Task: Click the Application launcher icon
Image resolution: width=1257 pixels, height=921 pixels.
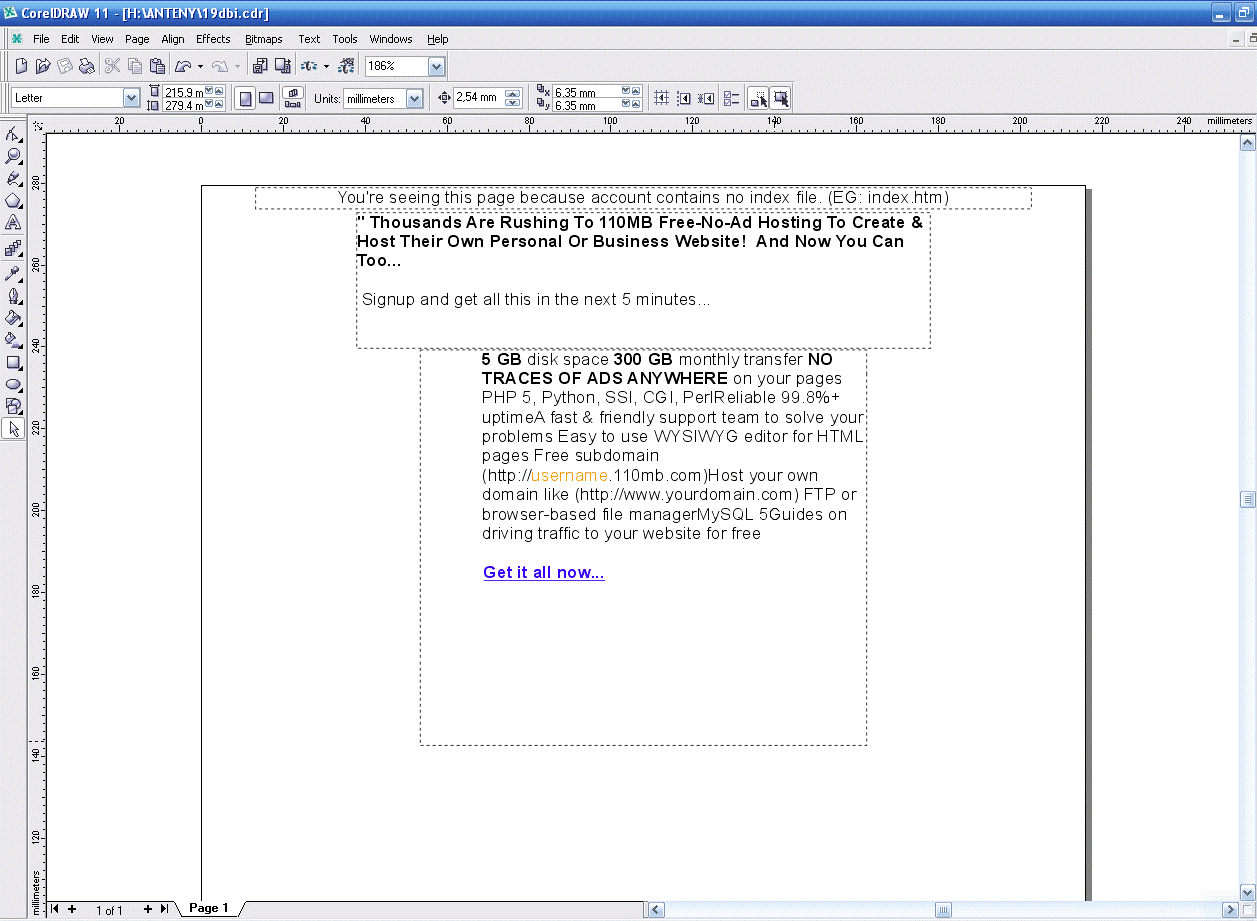Action: click(x=310, y=66)
